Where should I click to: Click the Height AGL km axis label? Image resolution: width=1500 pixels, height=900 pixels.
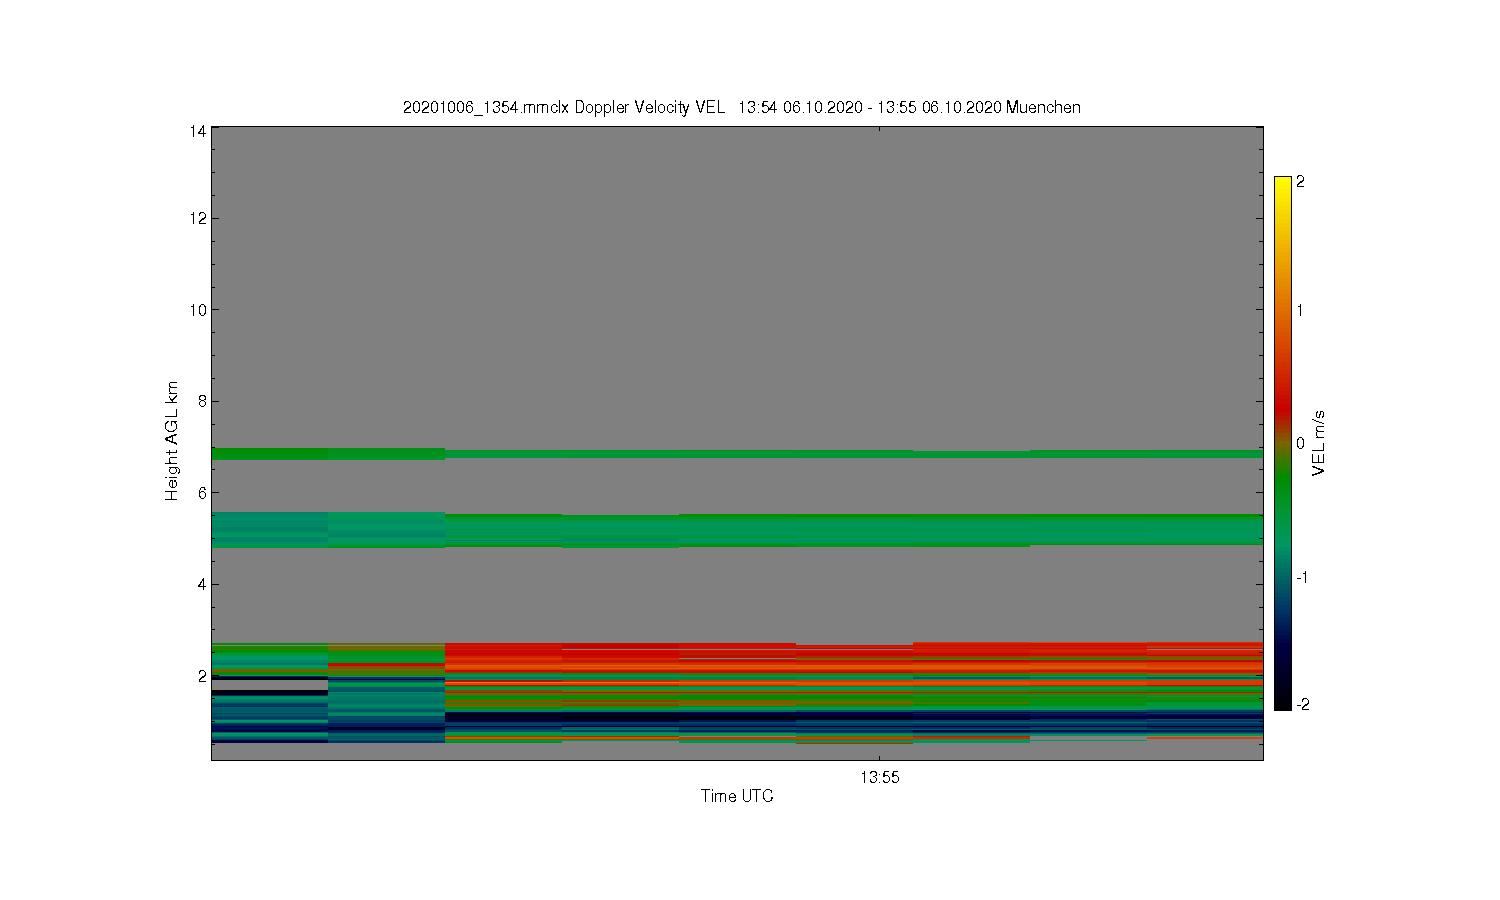(172, 441)
